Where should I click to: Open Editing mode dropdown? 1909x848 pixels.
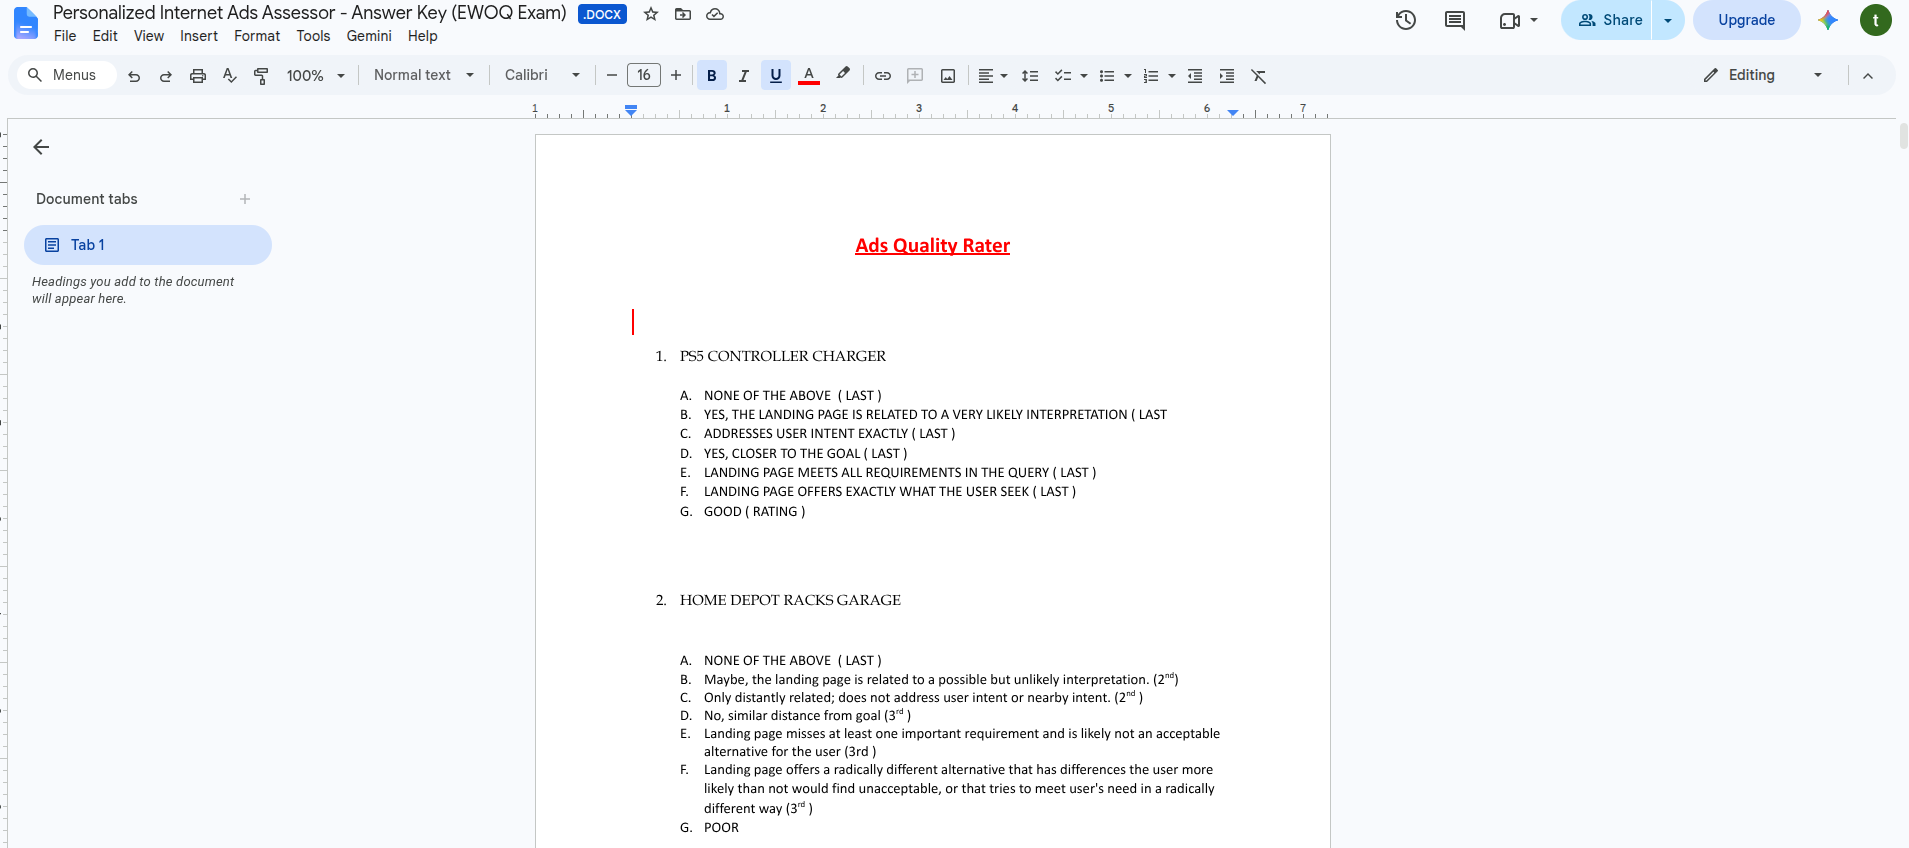(x=1763, y=75)
